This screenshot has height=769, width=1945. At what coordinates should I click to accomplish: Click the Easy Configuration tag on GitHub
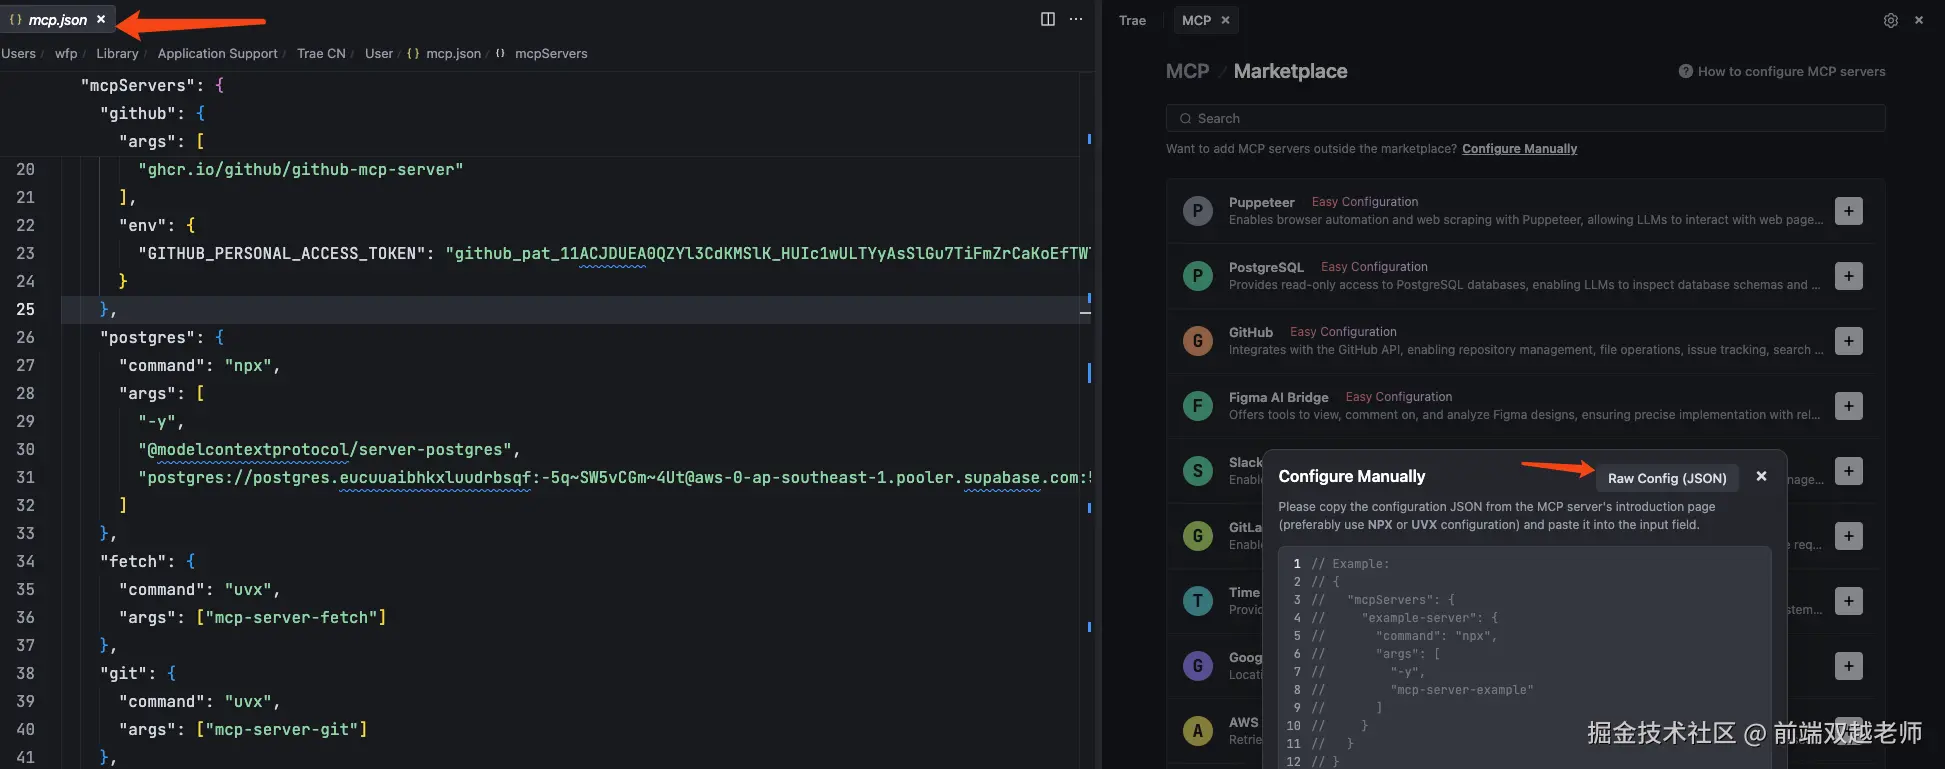(1343, 332)
